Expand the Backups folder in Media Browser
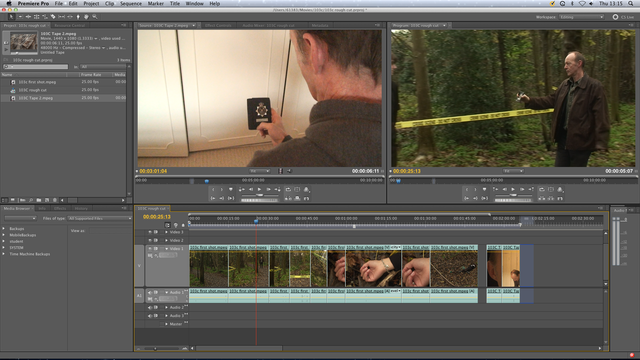The height and width of the screenshot is (360, 640). pyautogui.click(x=4, y=229)
